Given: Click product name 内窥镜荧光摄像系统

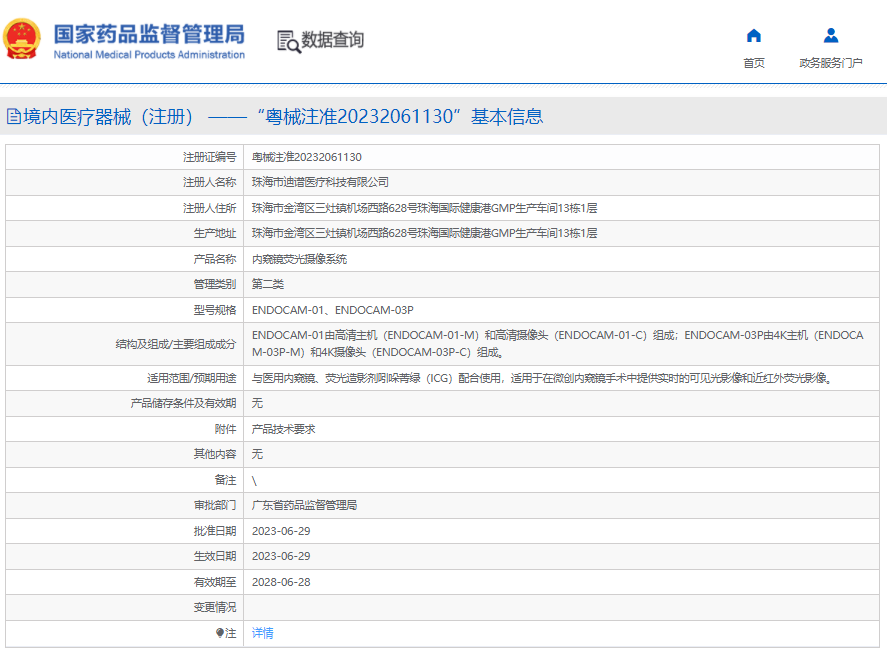Looking at the screenshot, I should click(299, 258).
